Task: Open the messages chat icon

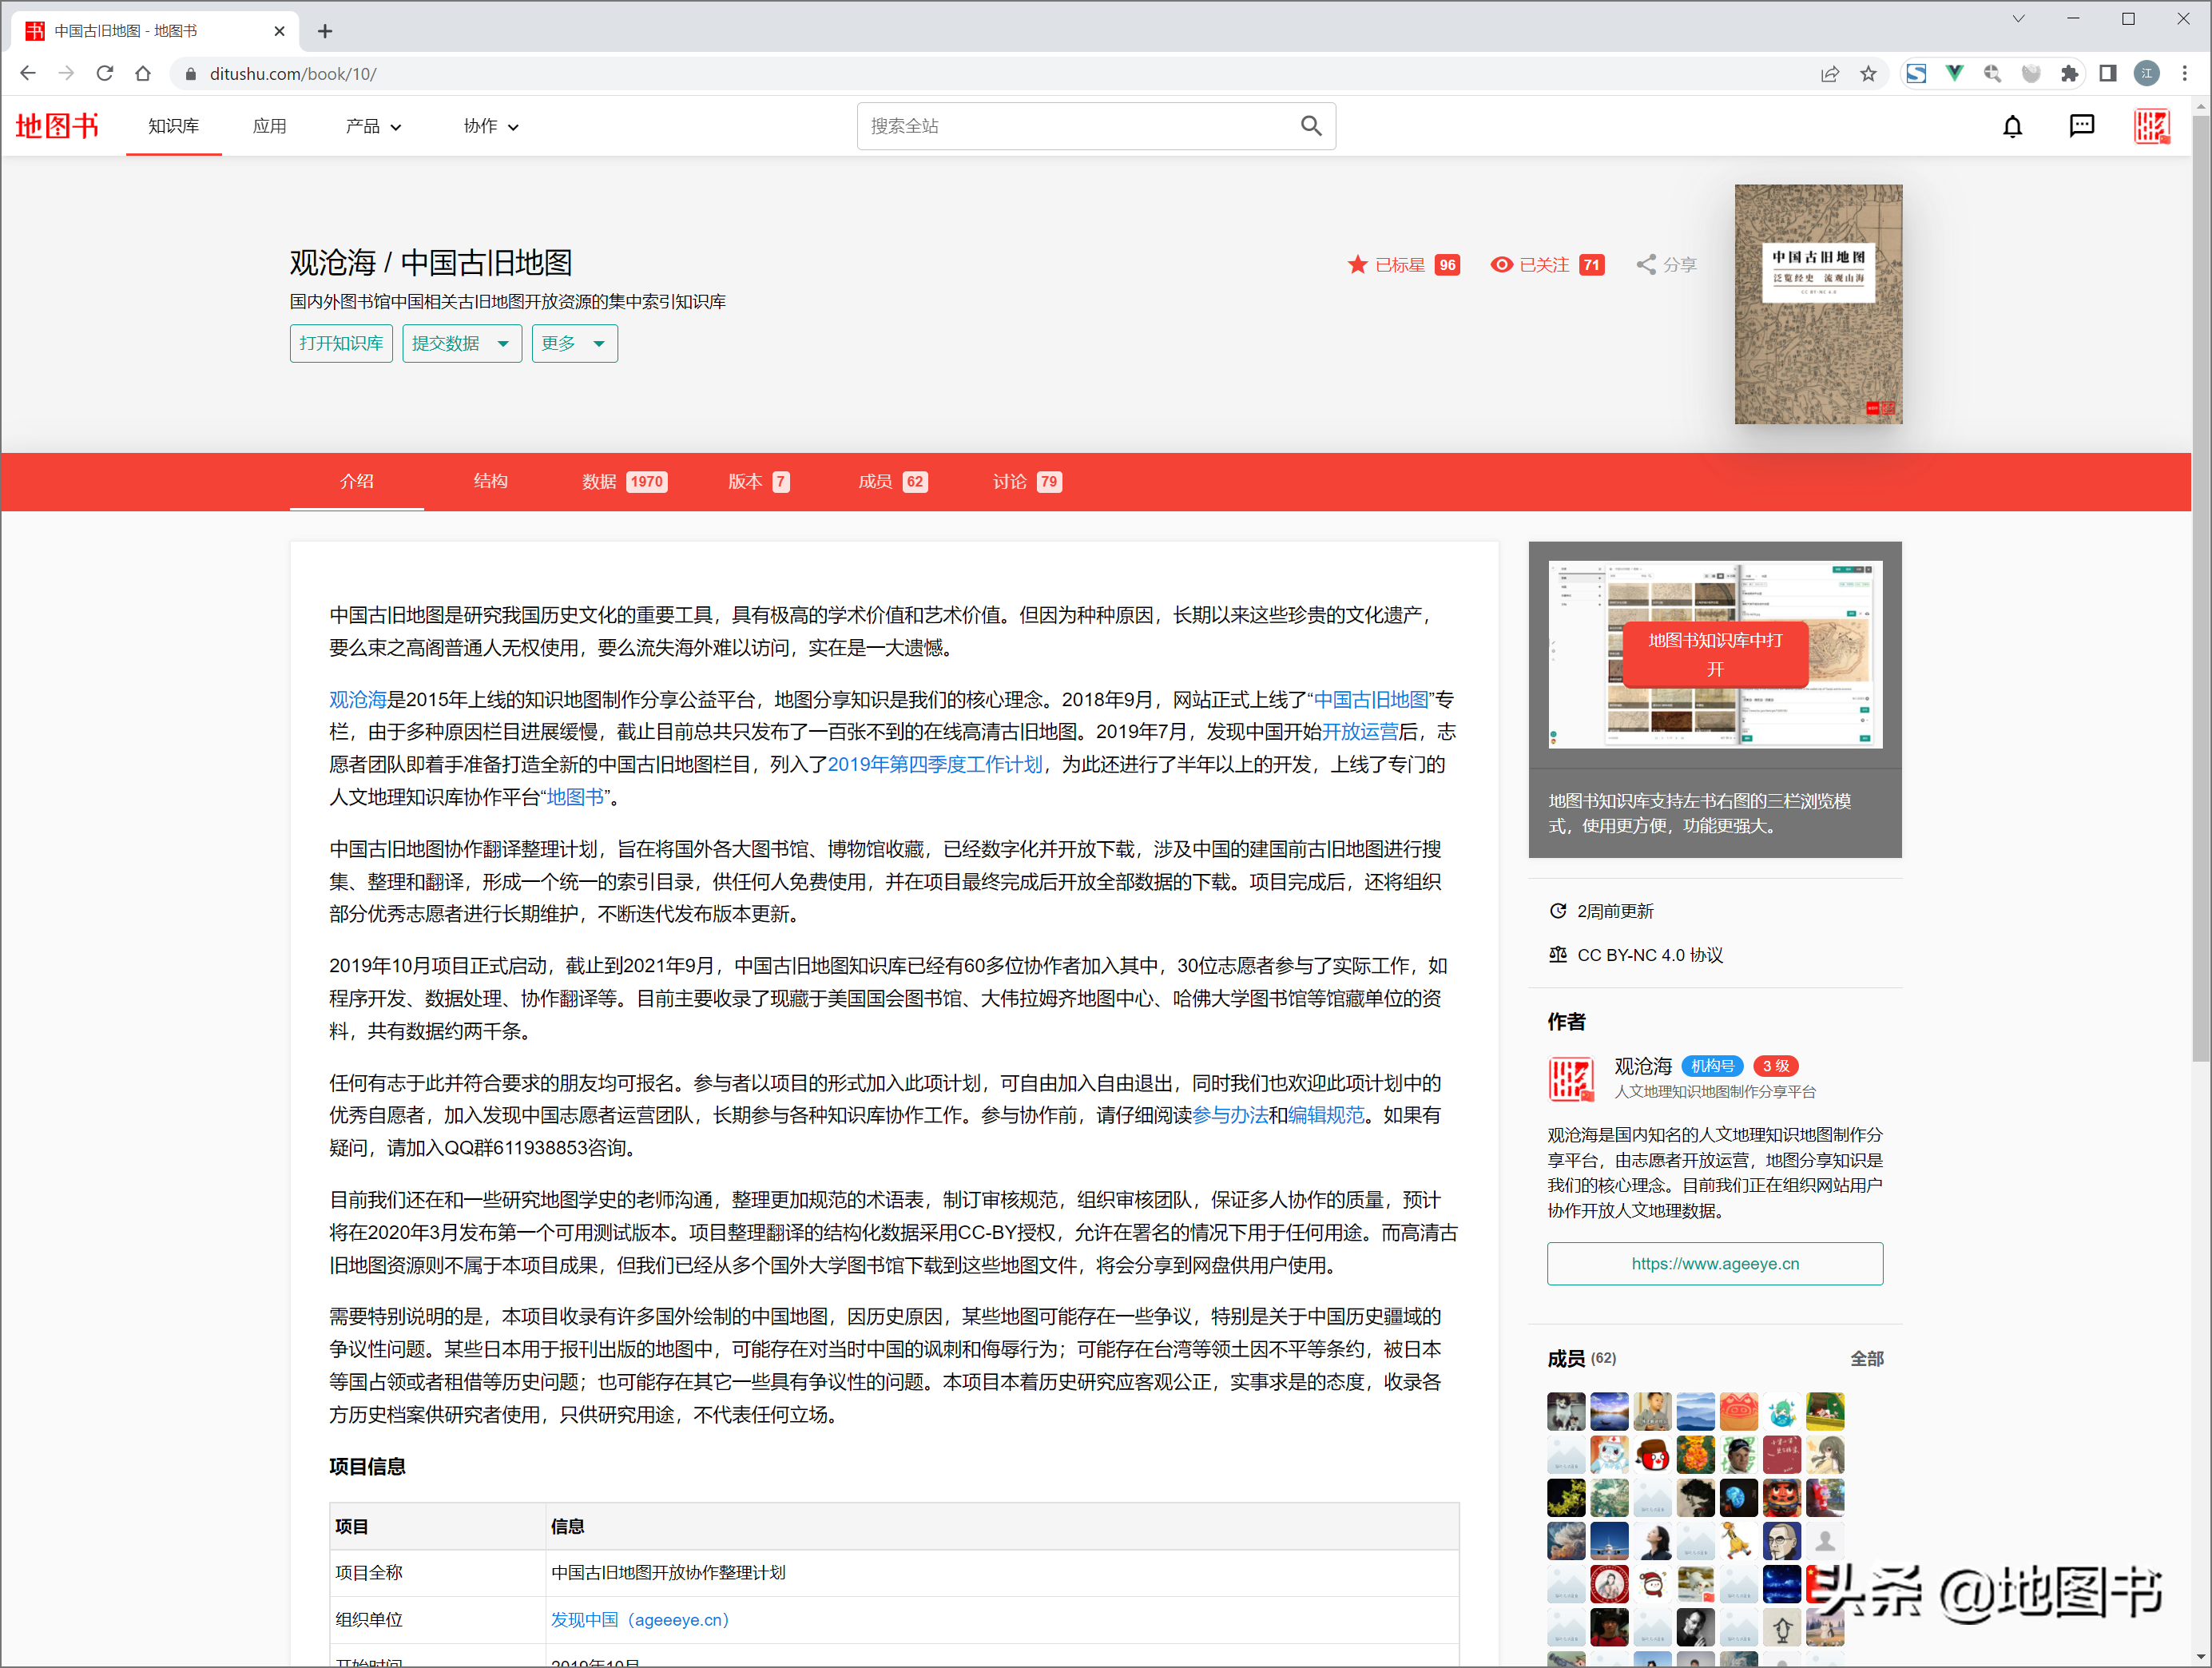Action: tap(2081, 126)
